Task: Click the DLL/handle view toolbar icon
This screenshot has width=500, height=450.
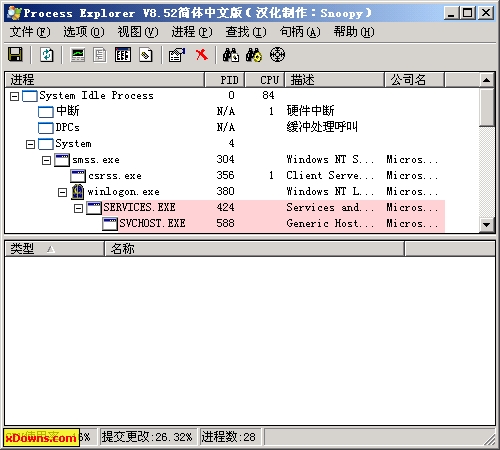Action: [146, 55]
